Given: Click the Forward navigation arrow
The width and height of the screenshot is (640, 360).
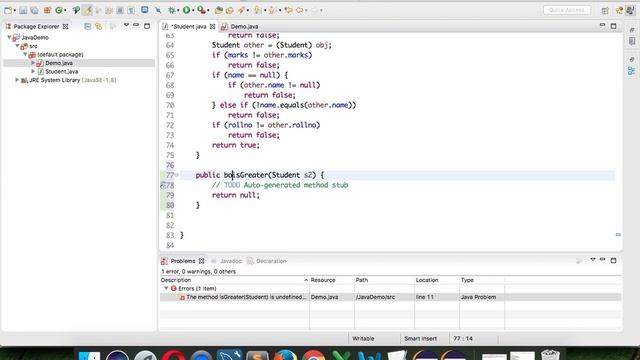Looking at the screenshot, I should pos(315,10).
